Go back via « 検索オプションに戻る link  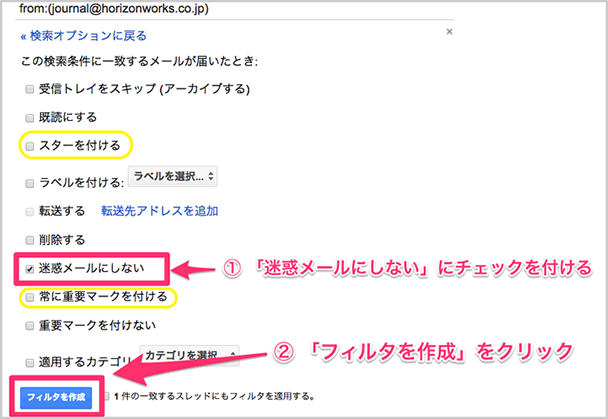pos(83,36)
